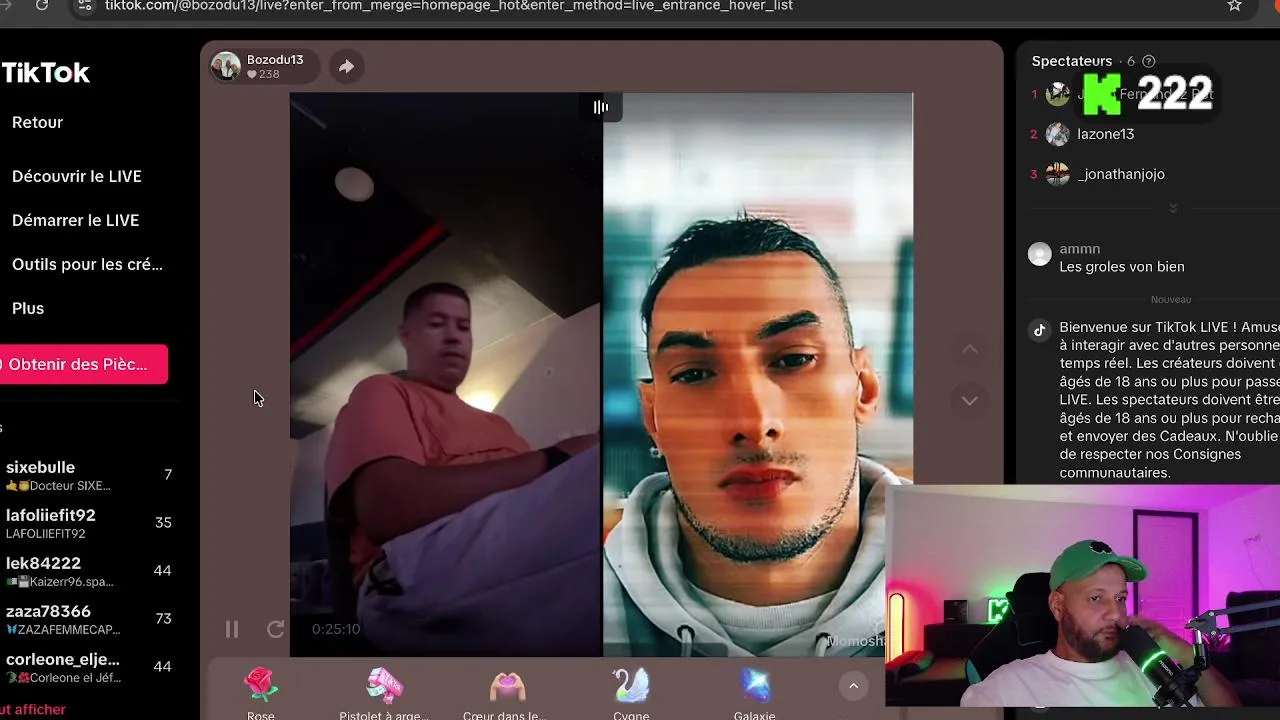This screenshot has width=1280, height=720.
Task: Open lazone13's viewer profile
Action: pyautogui.click(x=1106, y=134)
